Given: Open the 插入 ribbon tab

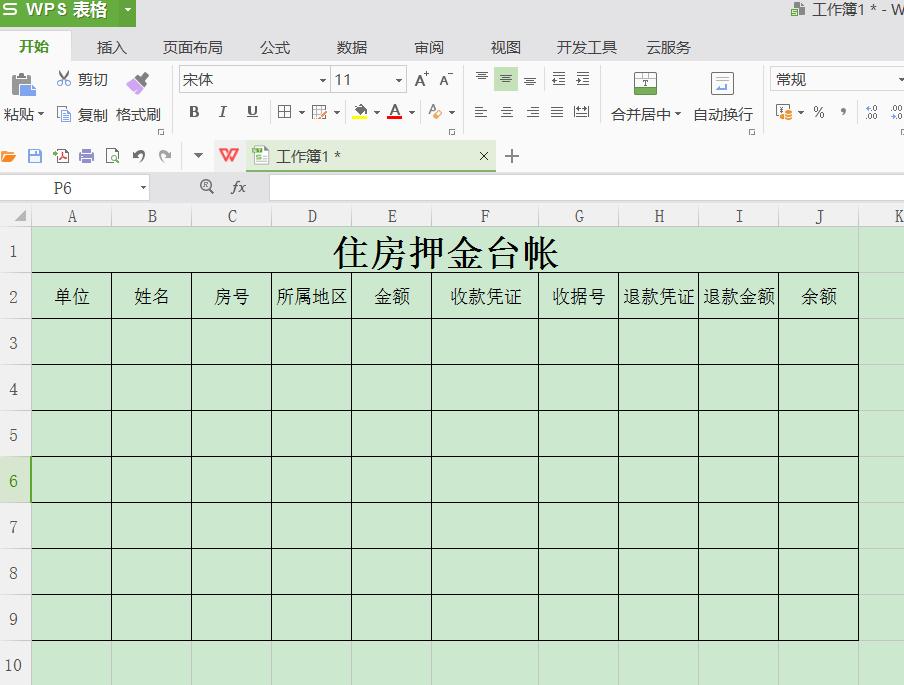Looking at the screenshot, I should click(111, 46).
